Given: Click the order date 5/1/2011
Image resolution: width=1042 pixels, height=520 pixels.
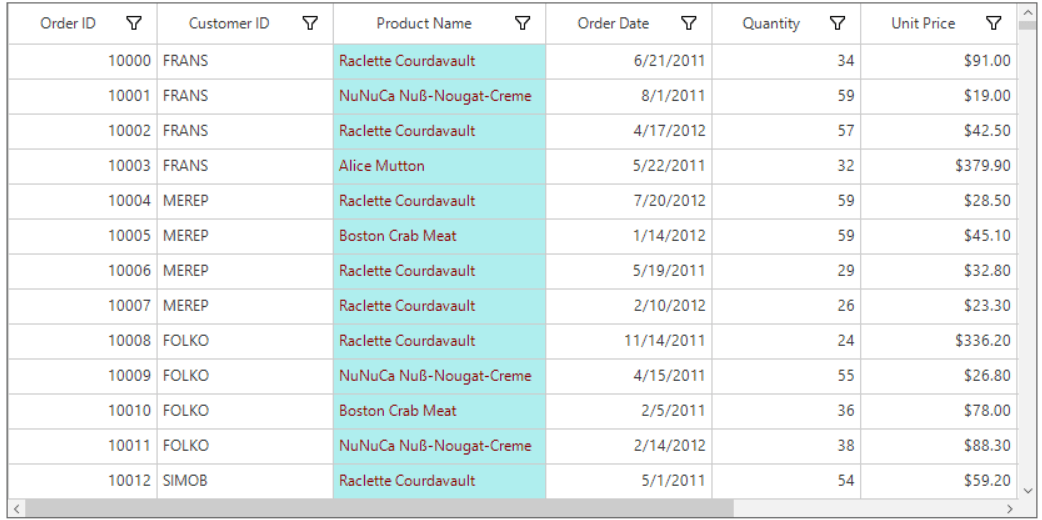Looking at the screenshot, I should [629, 480].
